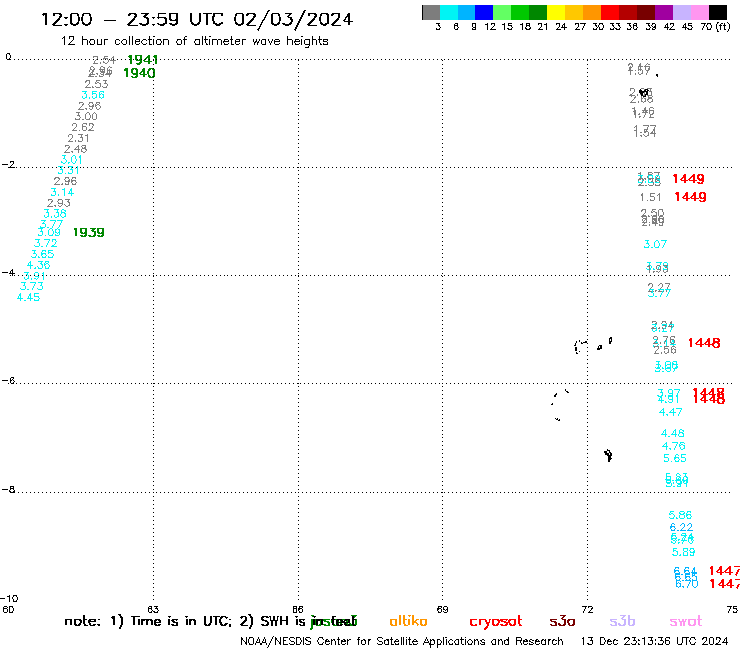The width and height of the screenshot is (740, 650).
Task: Select the bright red 33 ft legend swatch
Action: (610, 12)
